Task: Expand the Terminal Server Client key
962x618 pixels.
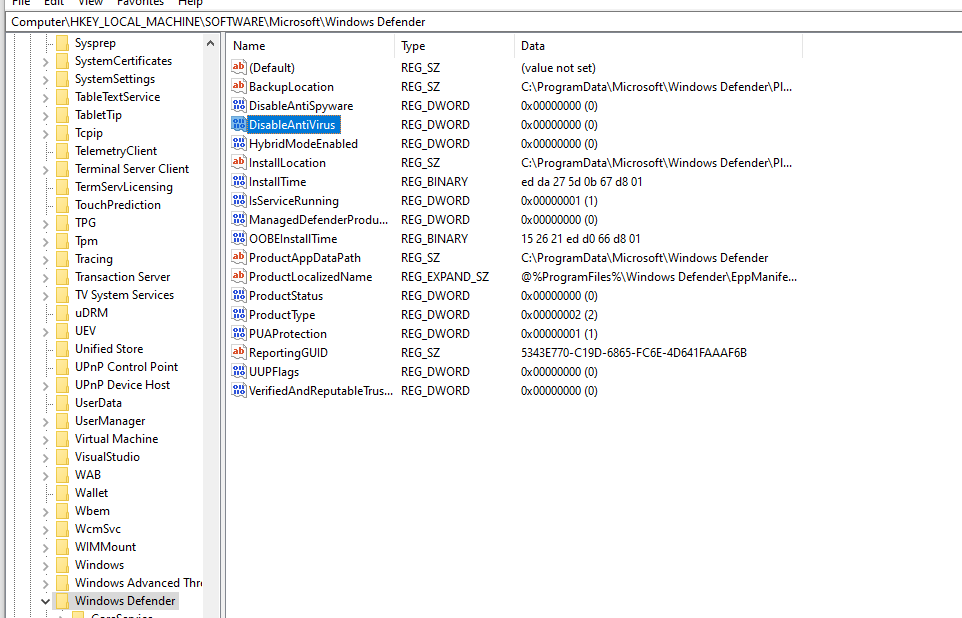Action: [x=45, y=169]
